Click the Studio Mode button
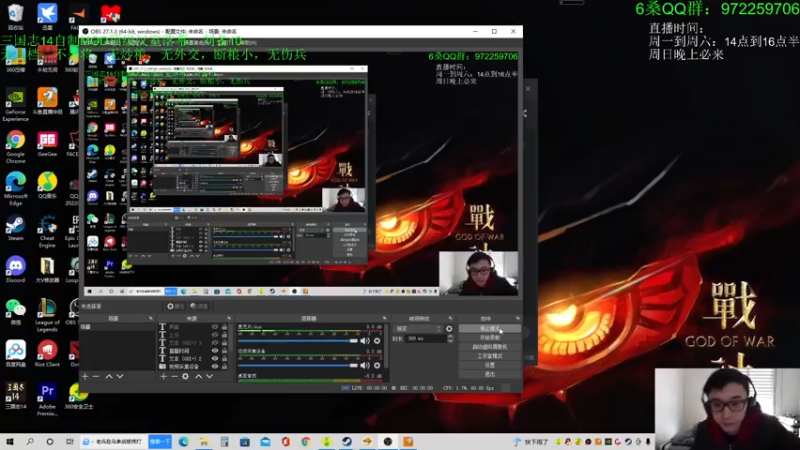 490,356
